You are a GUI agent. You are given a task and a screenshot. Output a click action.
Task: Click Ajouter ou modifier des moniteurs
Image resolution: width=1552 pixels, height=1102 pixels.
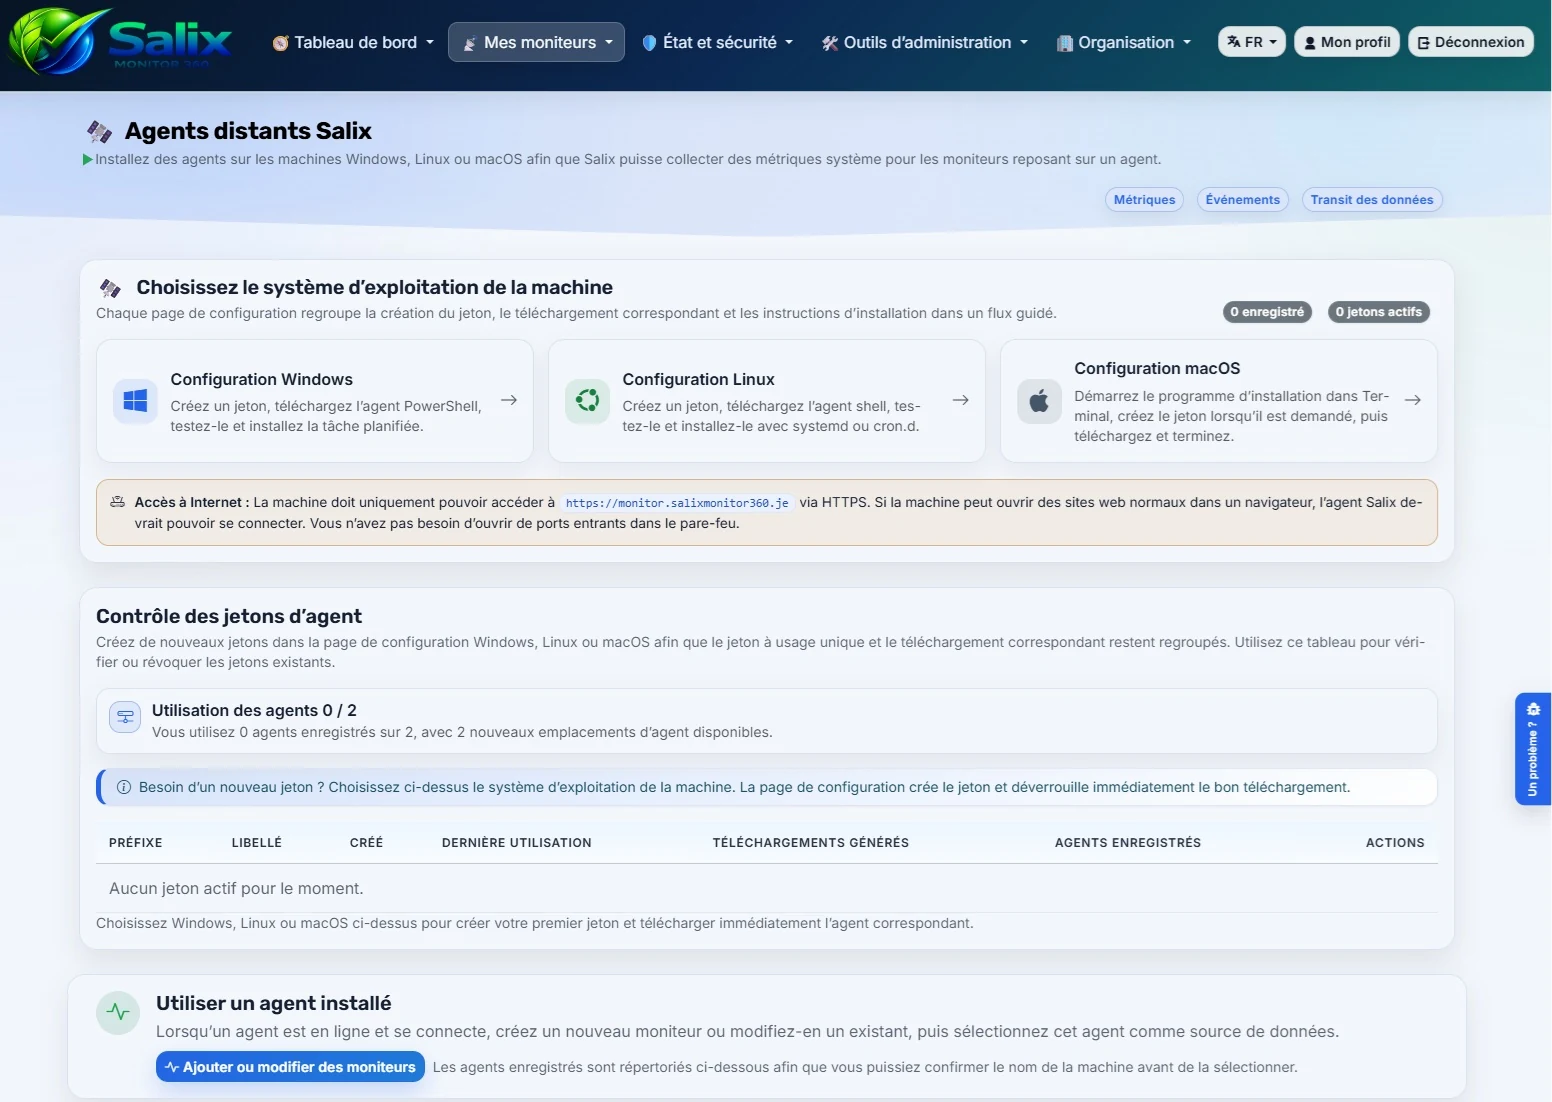[x=290, y=1067]
